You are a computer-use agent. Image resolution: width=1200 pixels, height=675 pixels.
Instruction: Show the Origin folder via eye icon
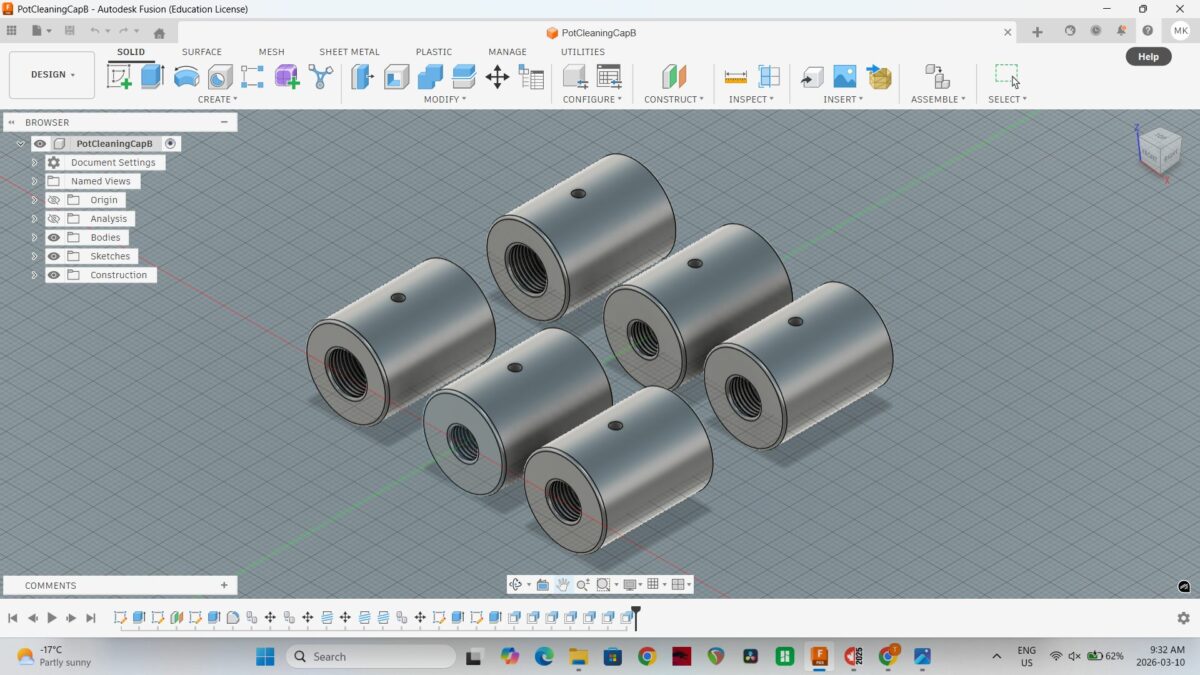click(54, 200)
